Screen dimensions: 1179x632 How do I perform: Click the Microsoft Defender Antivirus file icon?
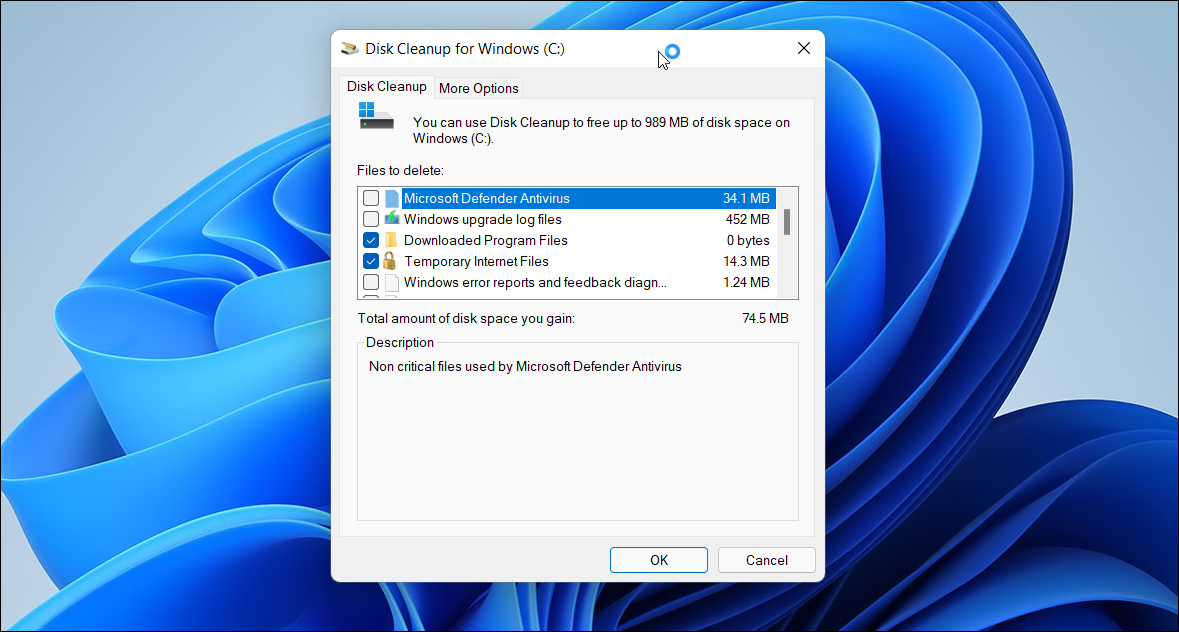coord(391,198)
